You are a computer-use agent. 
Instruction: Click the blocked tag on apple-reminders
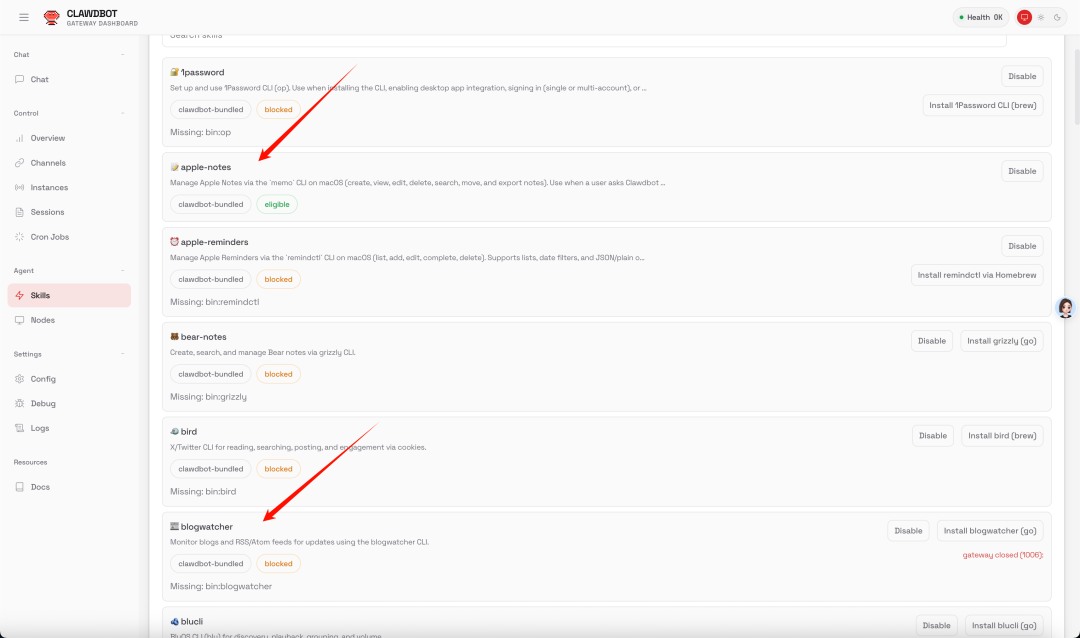click(x=278, y=279)
